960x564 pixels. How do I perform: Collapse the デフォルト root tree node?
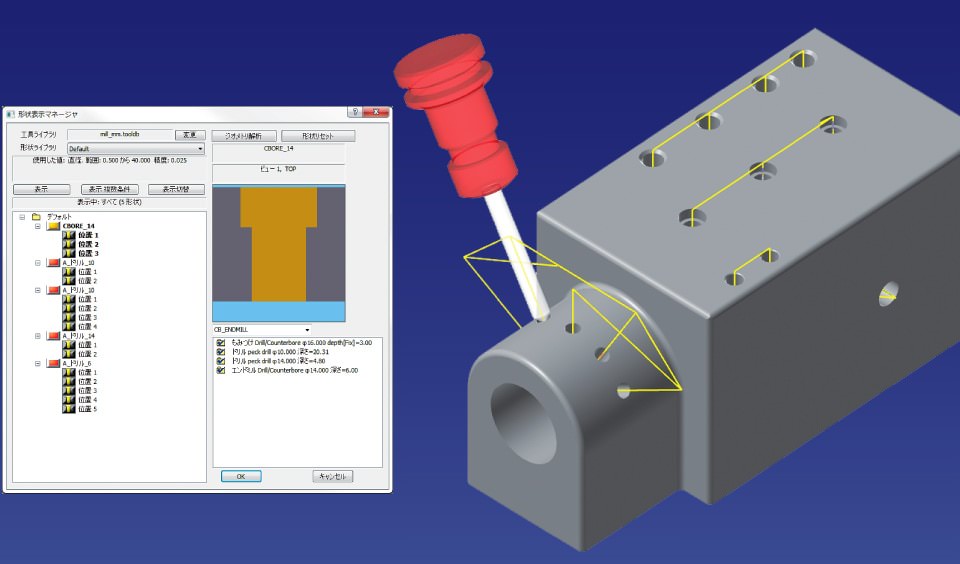22,216
